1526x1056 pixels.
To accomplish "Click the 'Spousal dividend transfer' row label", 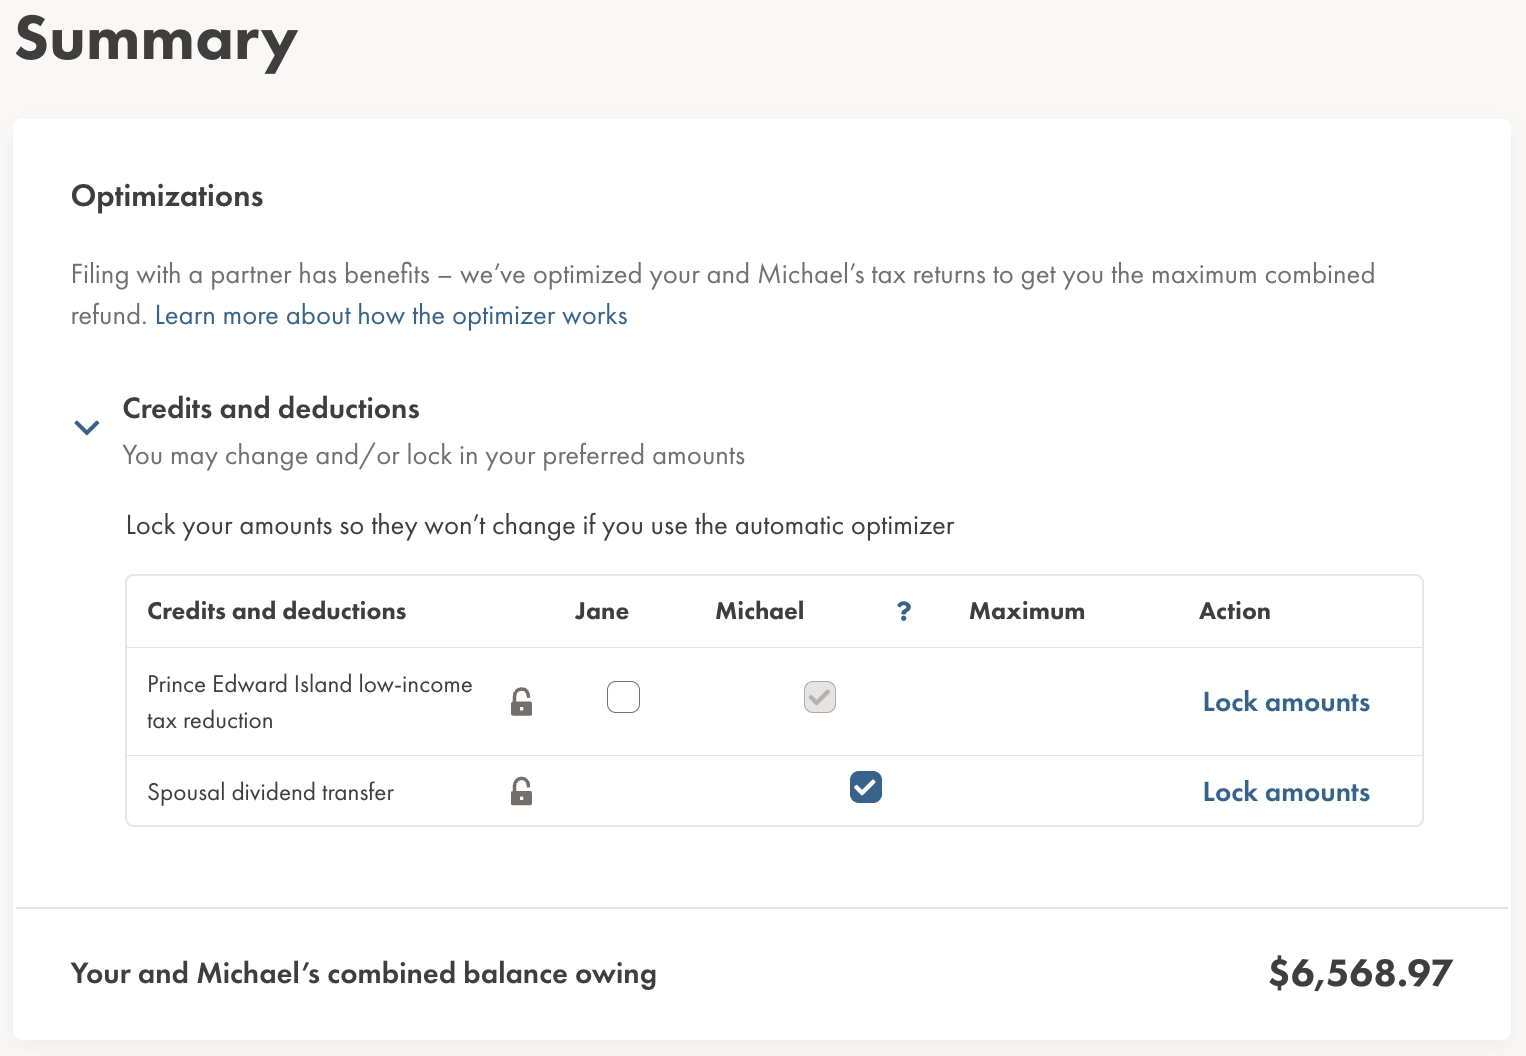I will [271, 792].
